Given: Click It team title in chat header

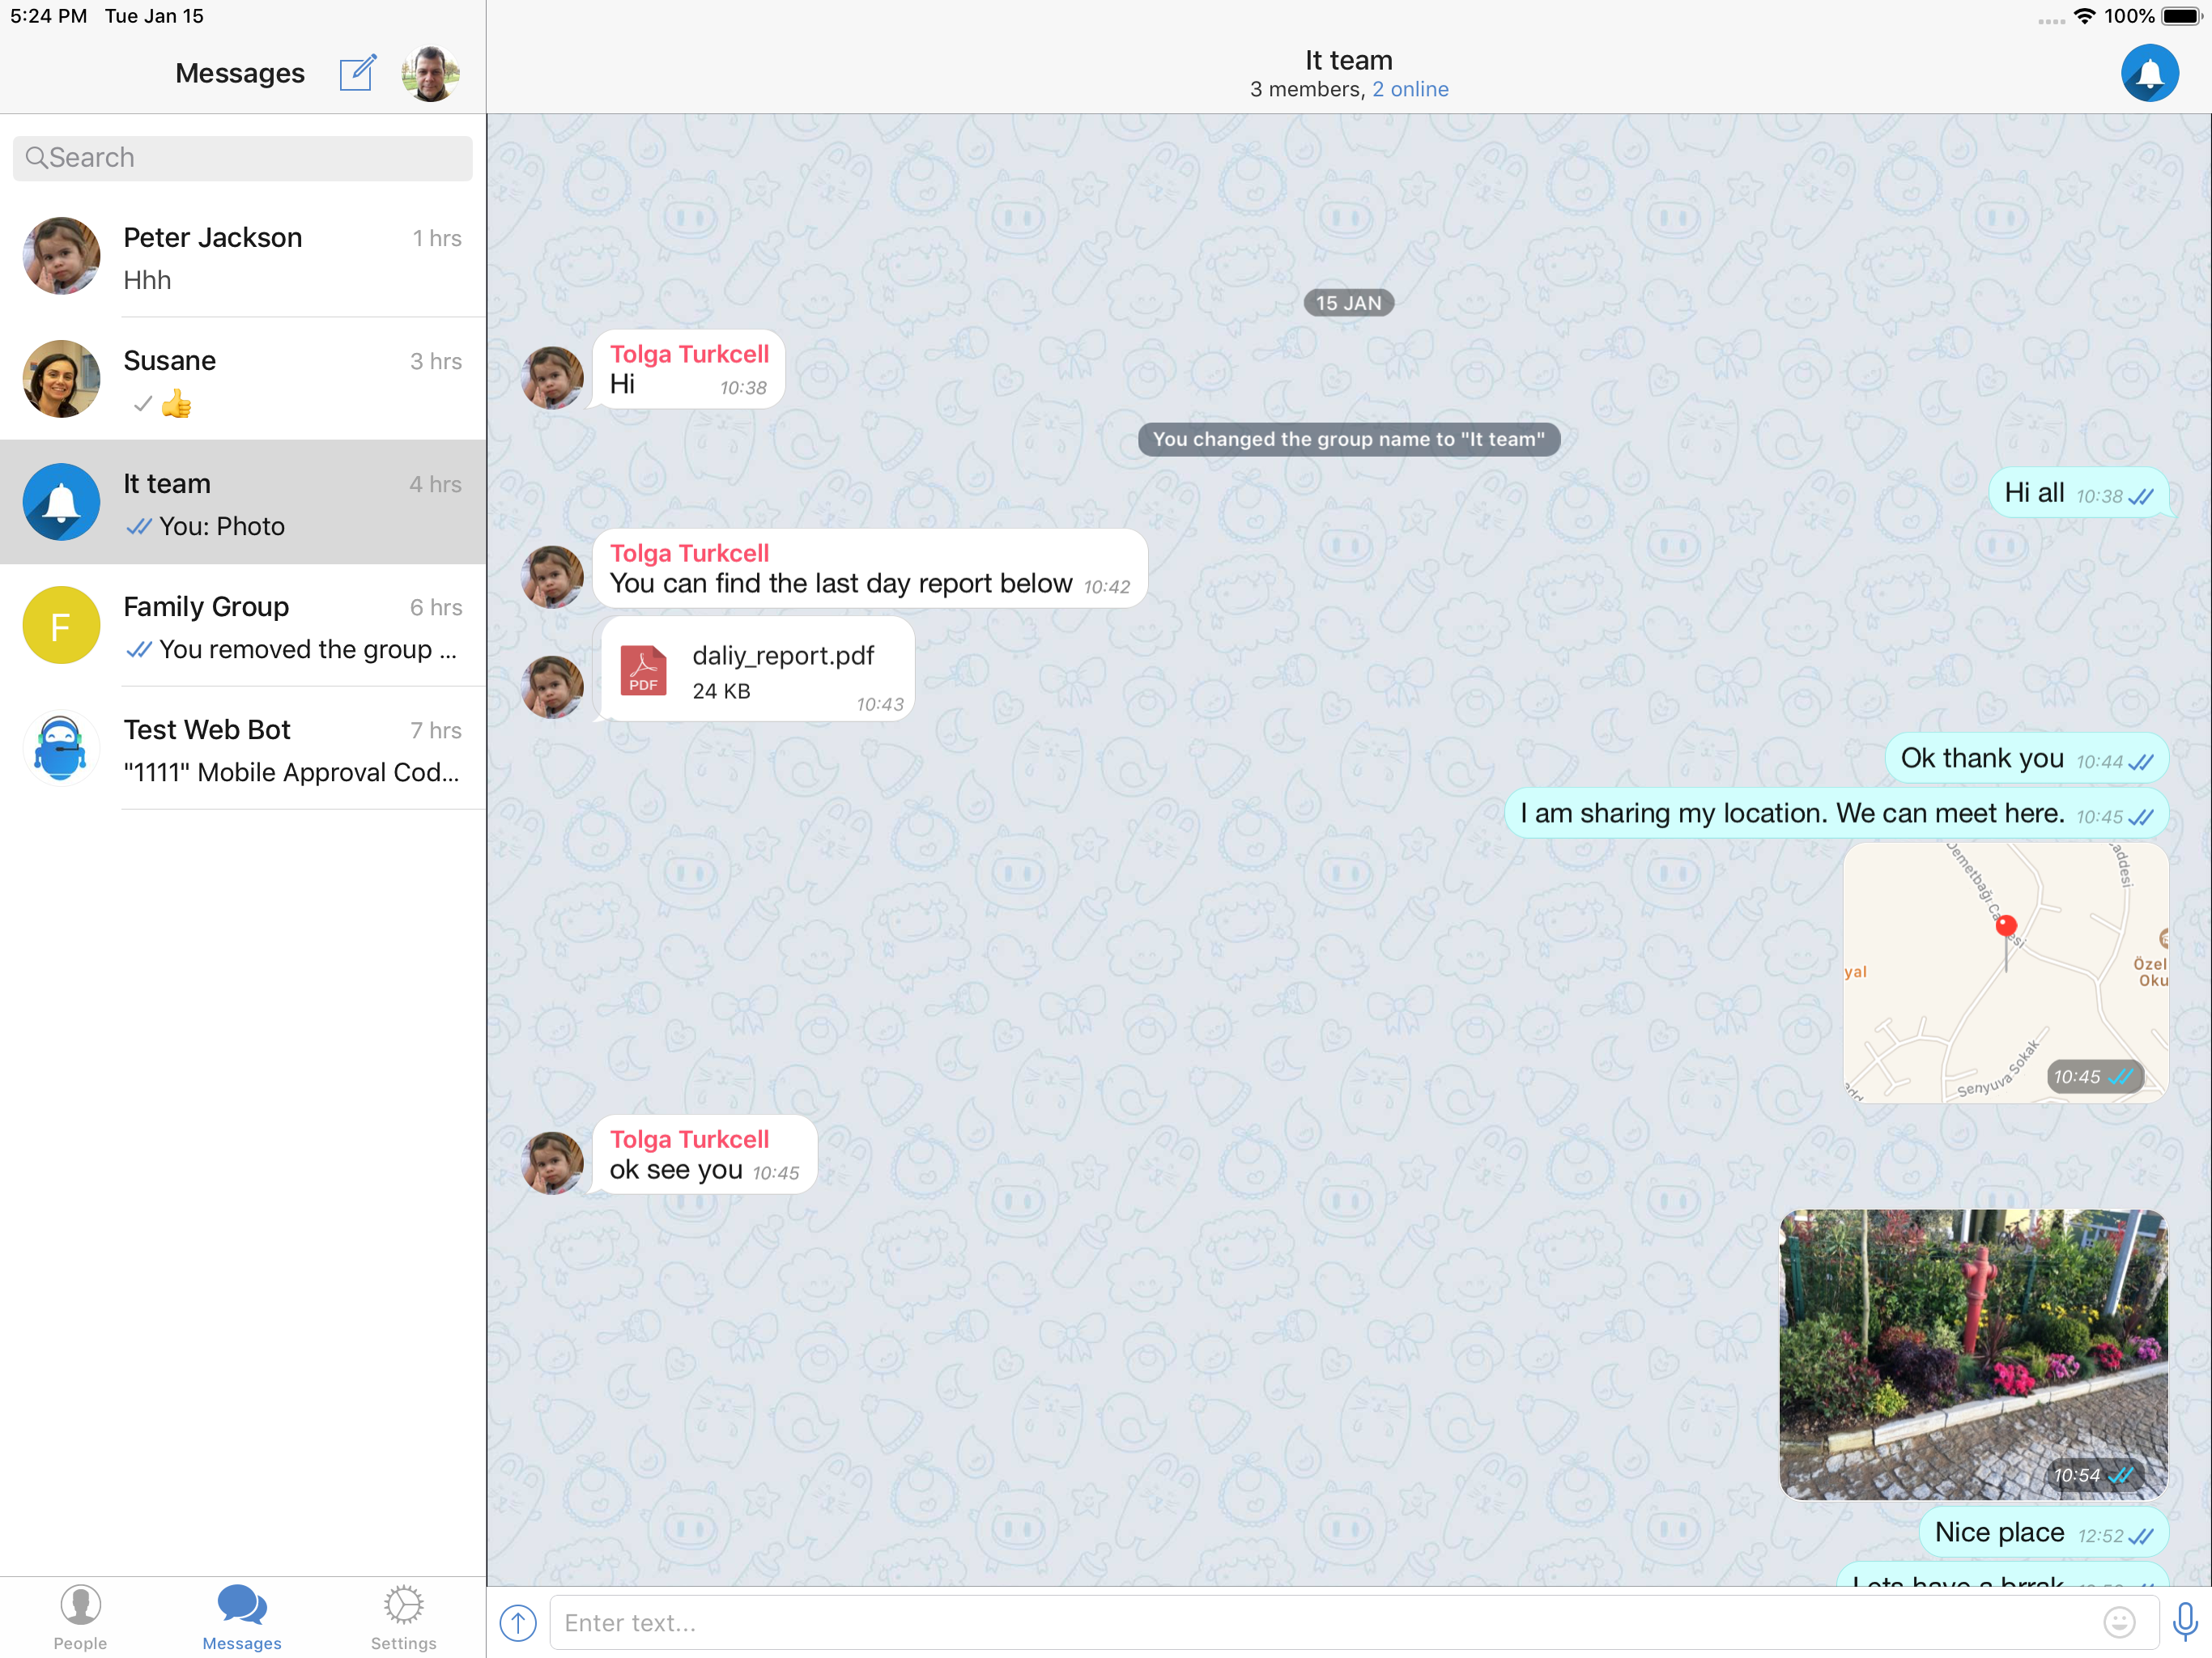Looking at the screenshot, I should click(1348, 60).
